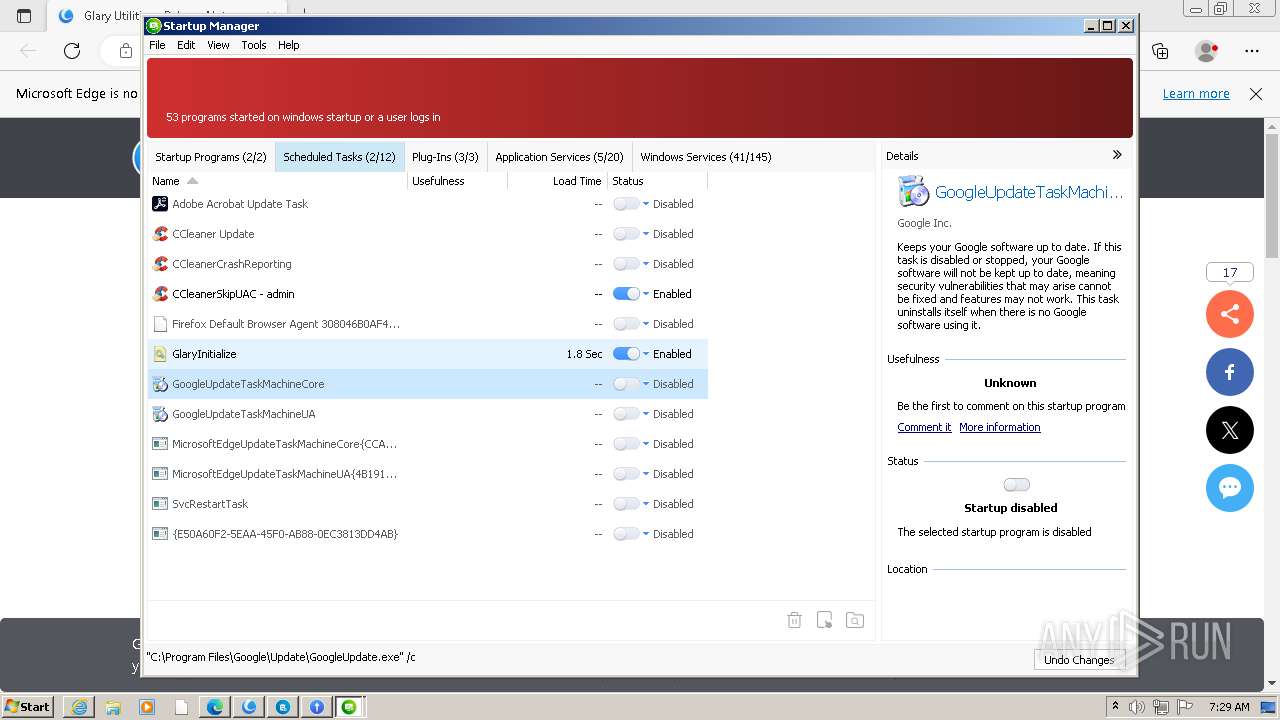
Task: Open status dropdown arrow for CCleanerSkipUAC - admin
Action: [x=646, y=294]
